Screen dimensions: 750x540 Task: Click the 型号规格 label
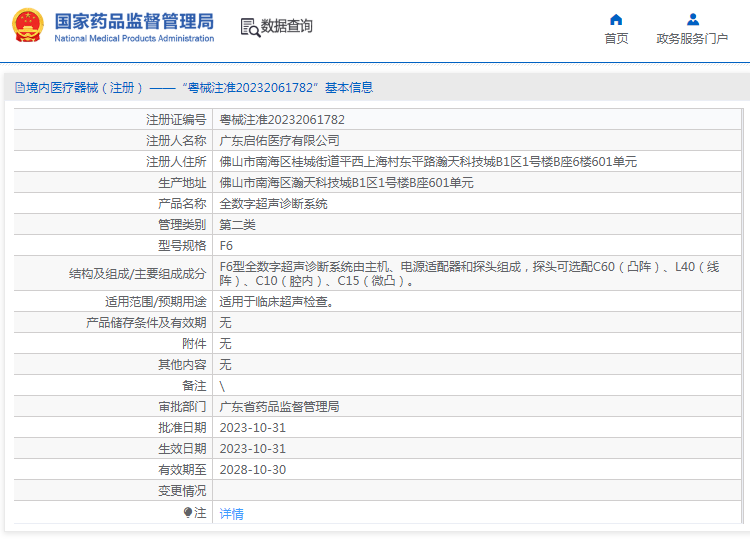[x=182, y=246]
